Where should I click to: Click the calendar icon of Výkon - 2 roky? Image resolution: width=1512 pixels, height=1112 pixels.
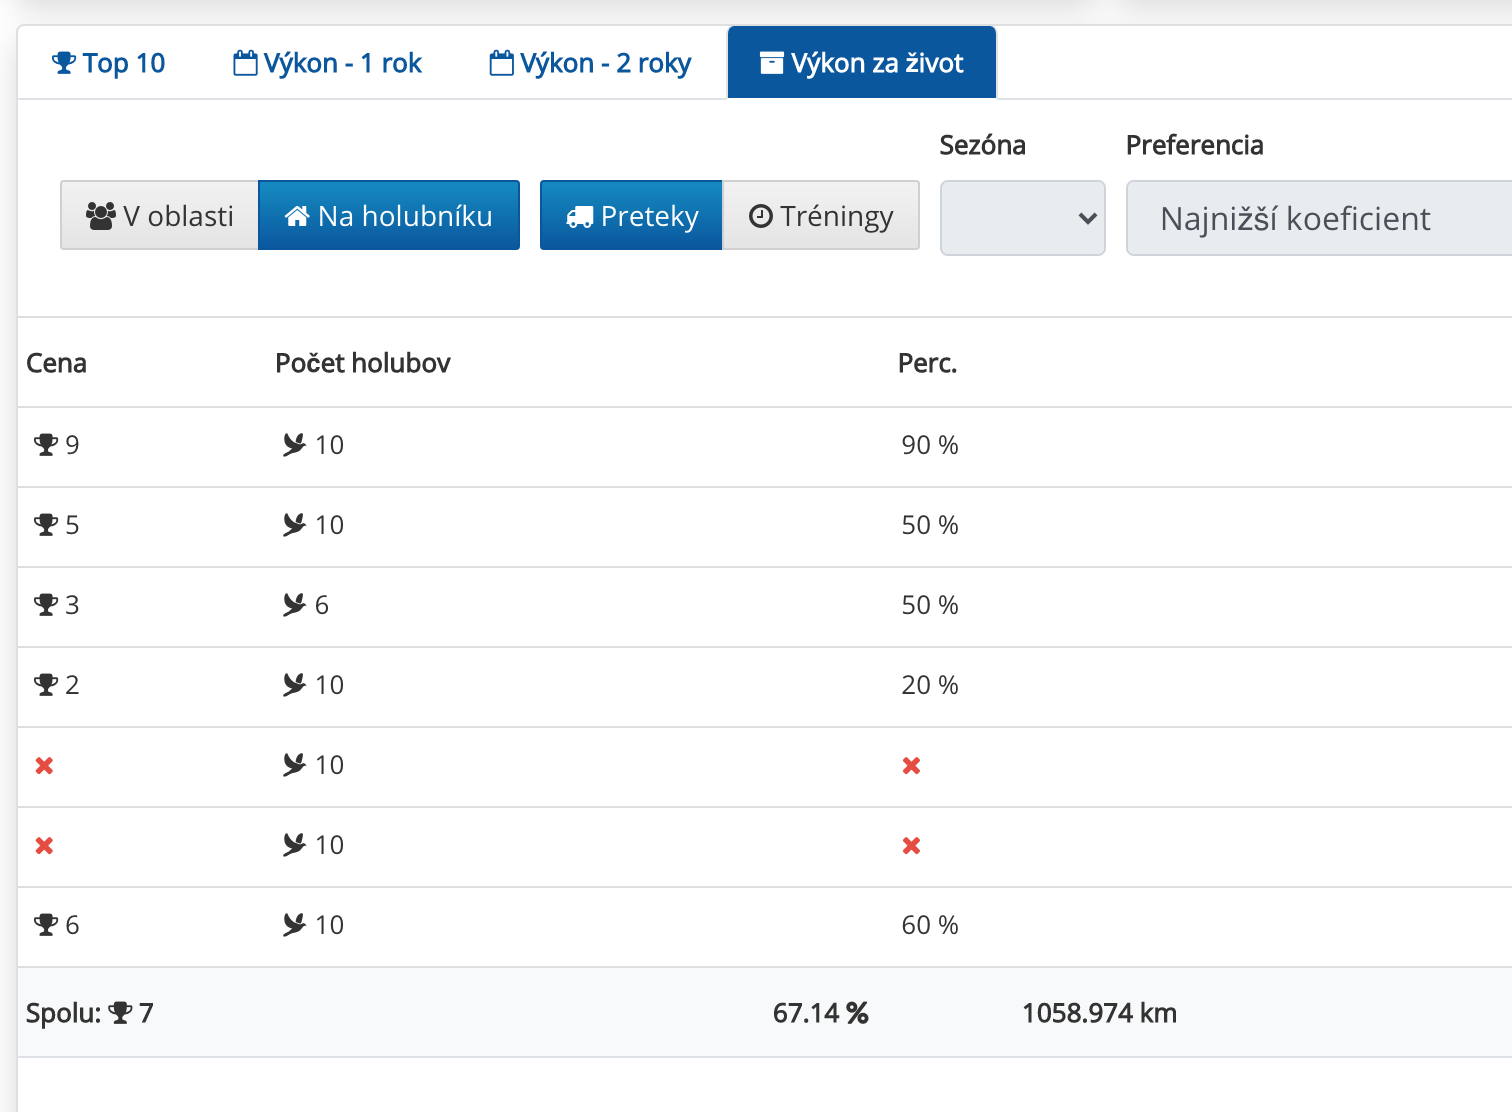pos(501,63)
